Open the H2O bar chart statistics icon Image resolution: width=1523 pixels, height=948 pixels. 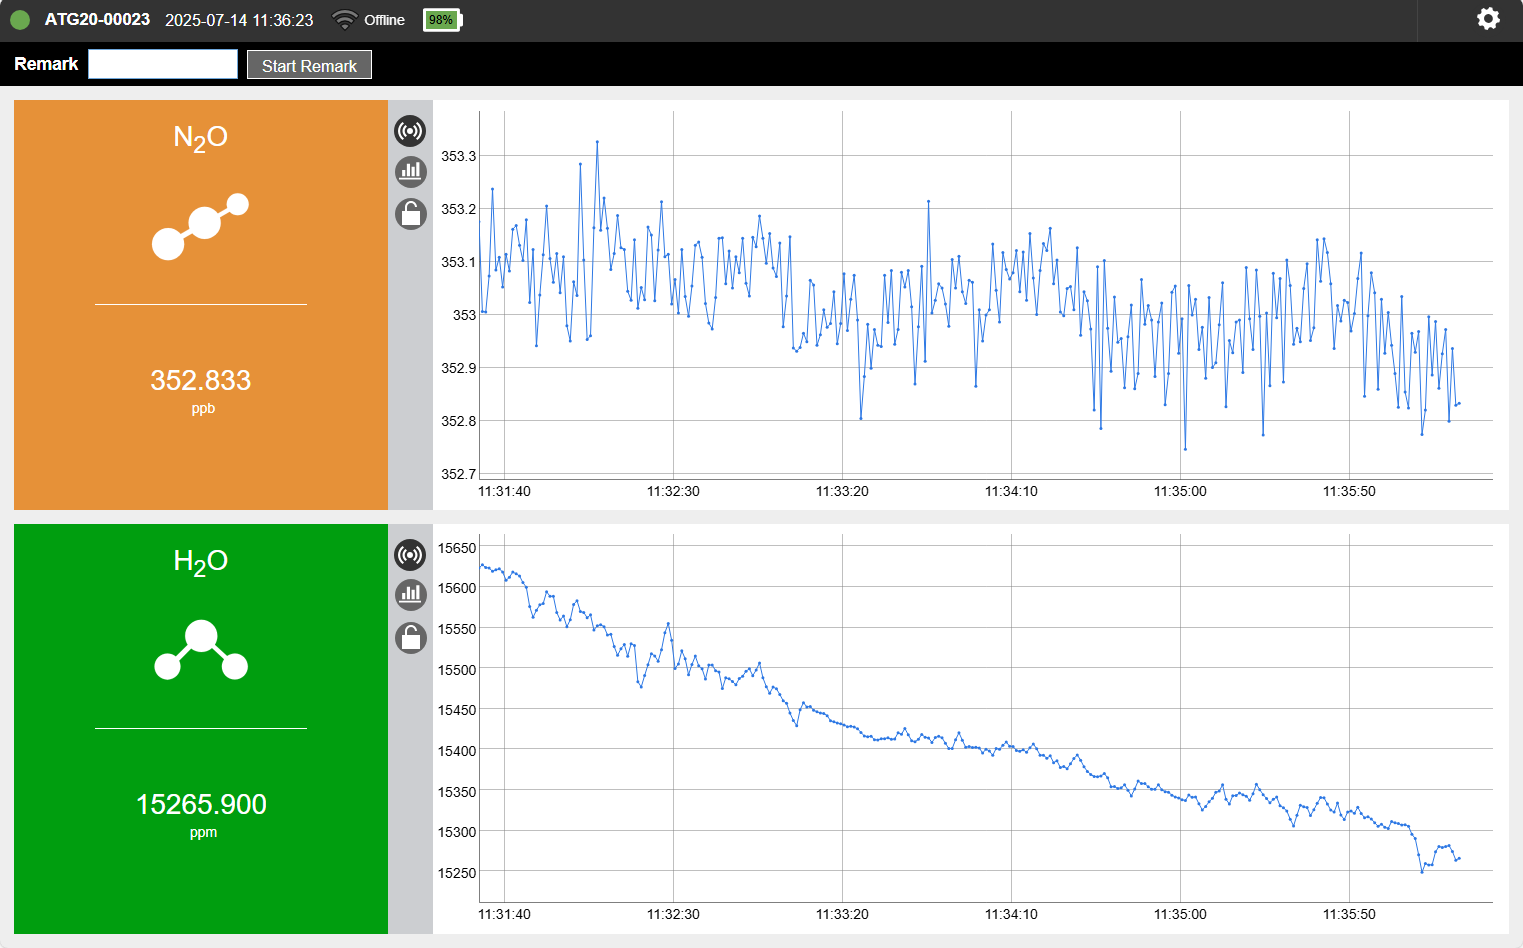(x=410, y=595)
